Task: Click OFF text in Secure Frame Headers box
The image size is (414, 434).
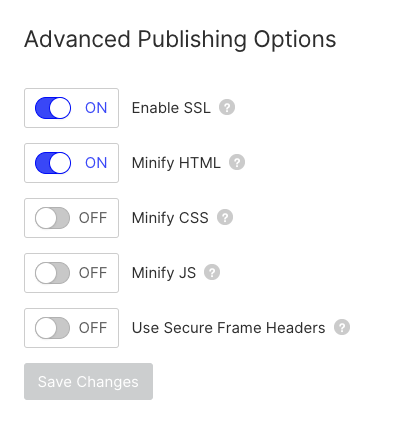Action: click(x=93, y=328)
